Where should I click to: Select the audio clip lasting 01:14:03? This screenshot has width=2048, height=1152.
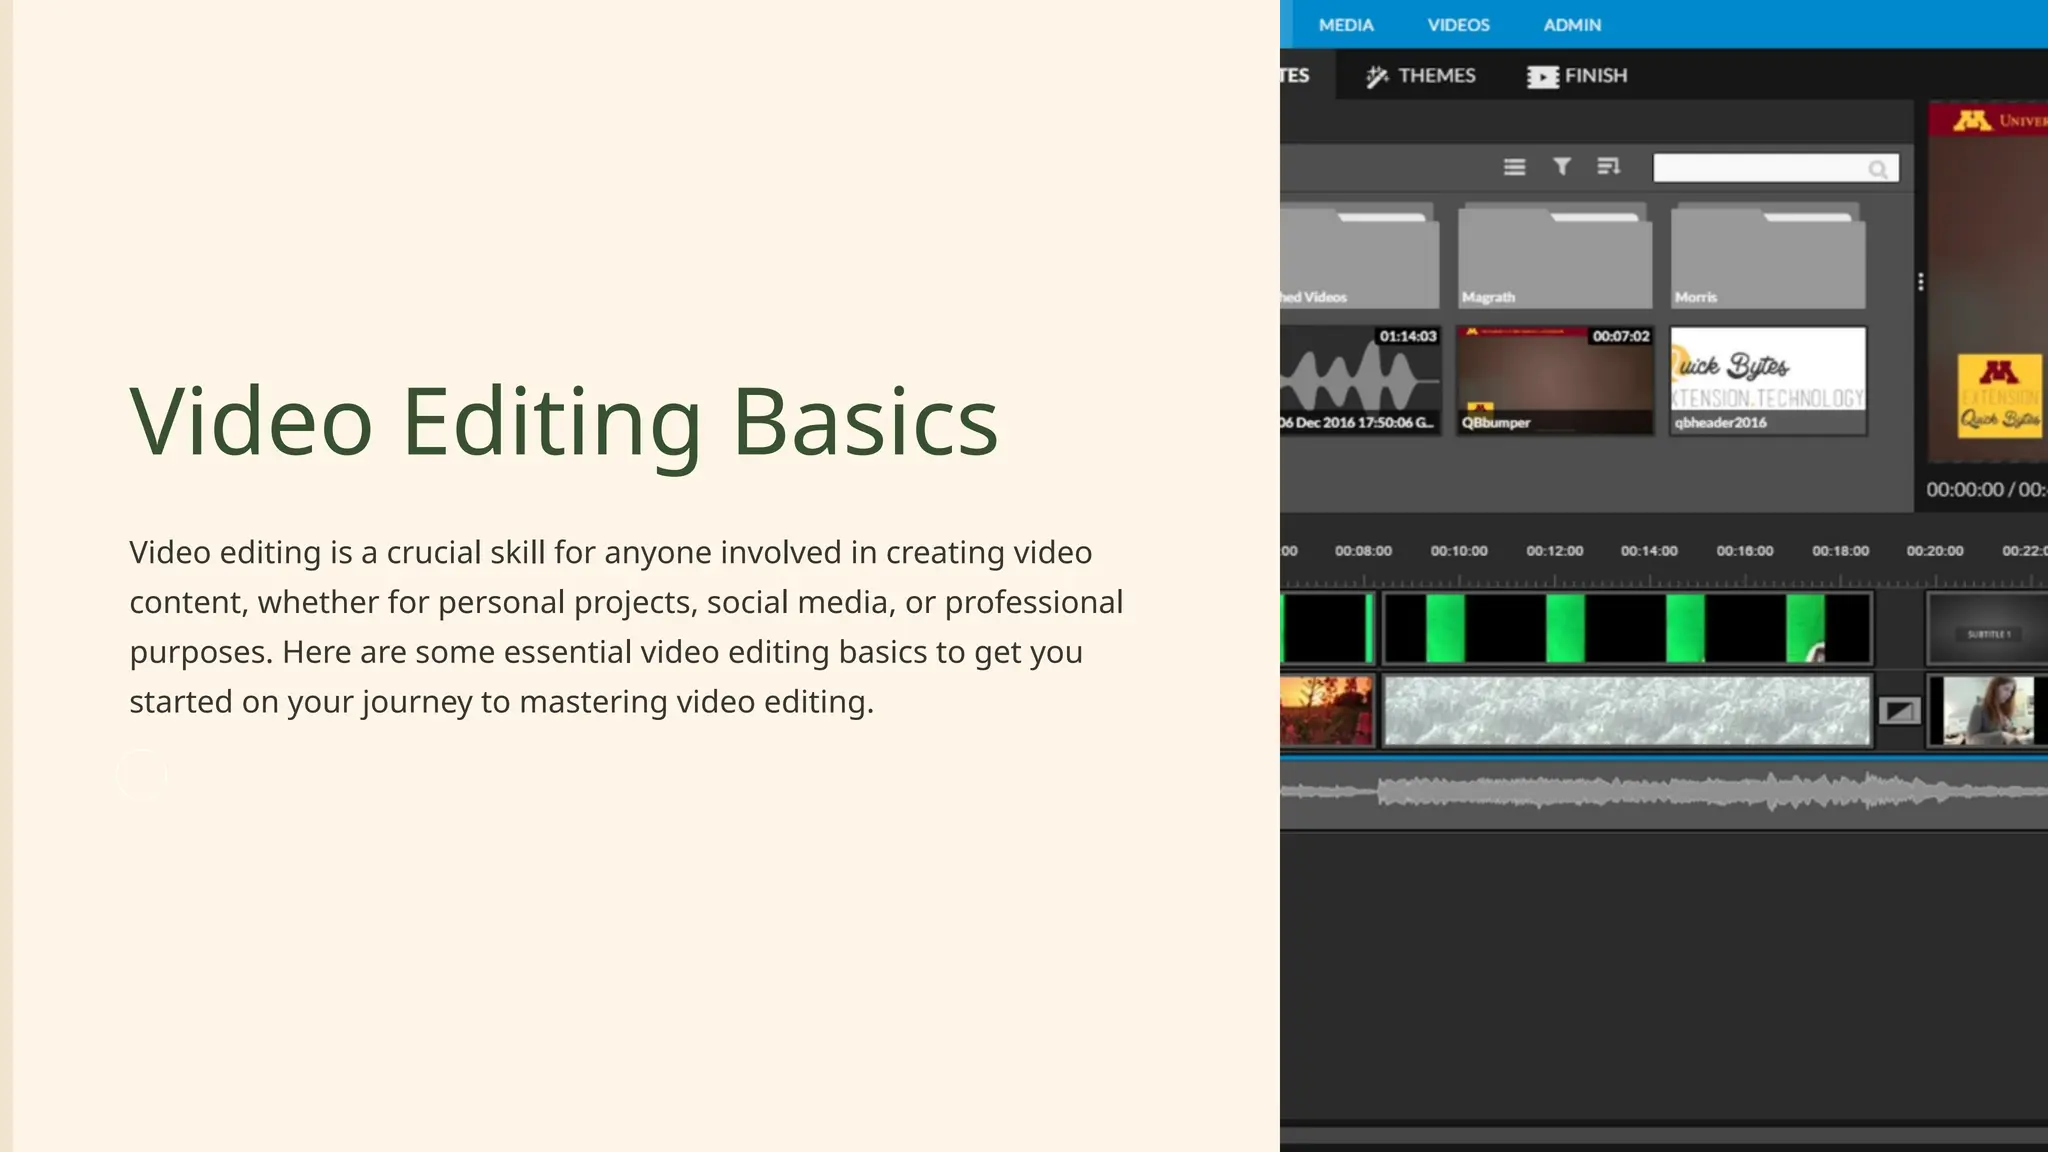[1360, 380]
